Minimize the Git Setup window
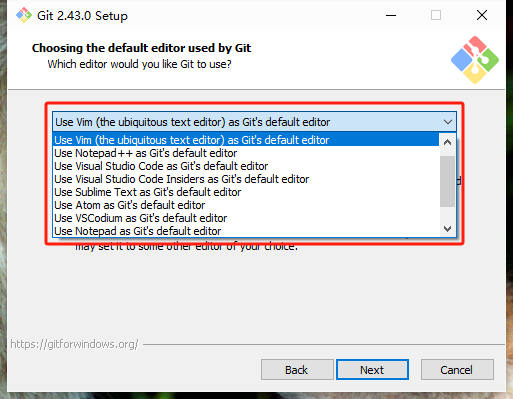 click(391, 15)
